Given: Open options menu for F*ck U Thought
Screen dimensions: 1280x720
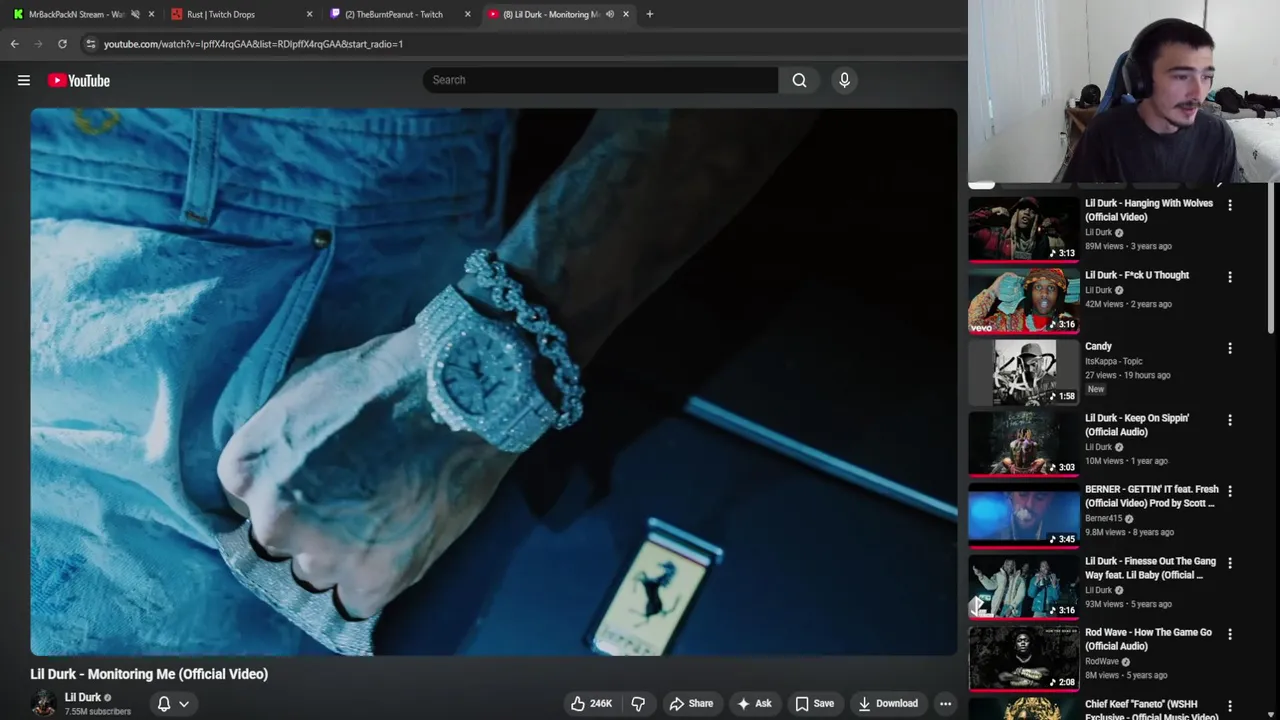Looking at the screenshot, I should pos(1230,277).
